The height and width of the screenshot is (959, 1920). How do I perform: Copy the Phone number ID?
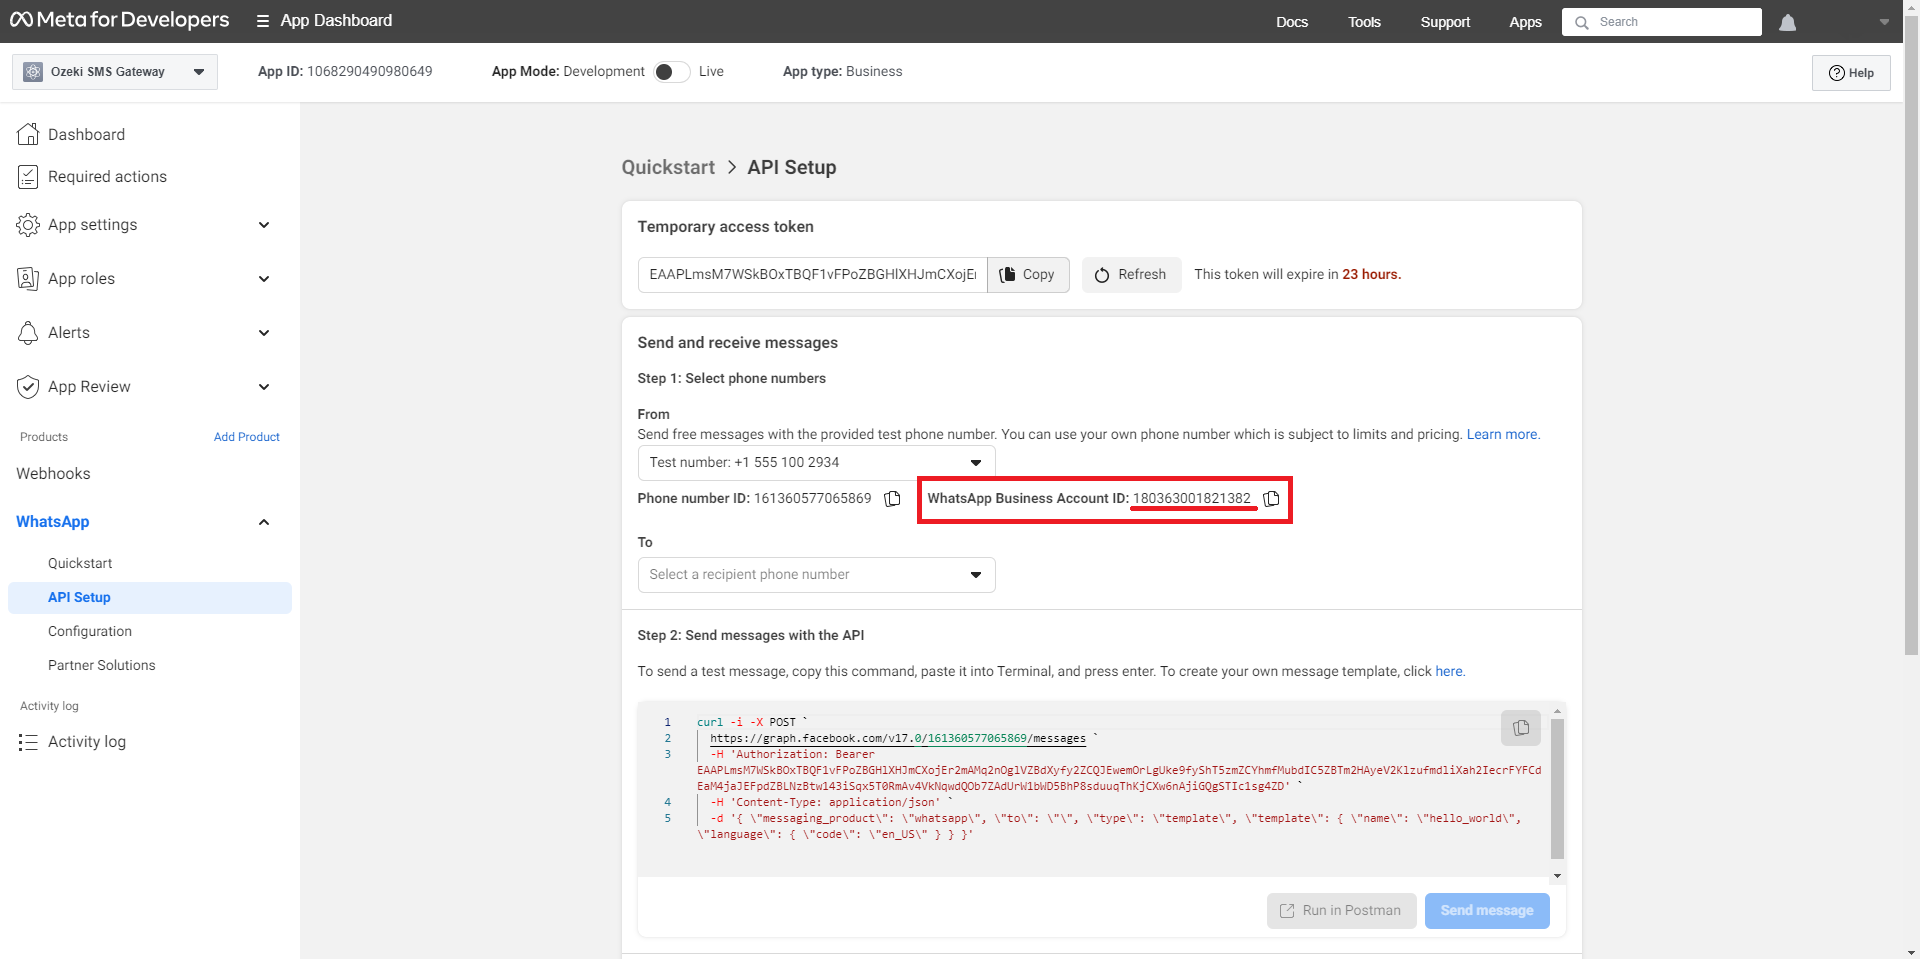point(892,498)
